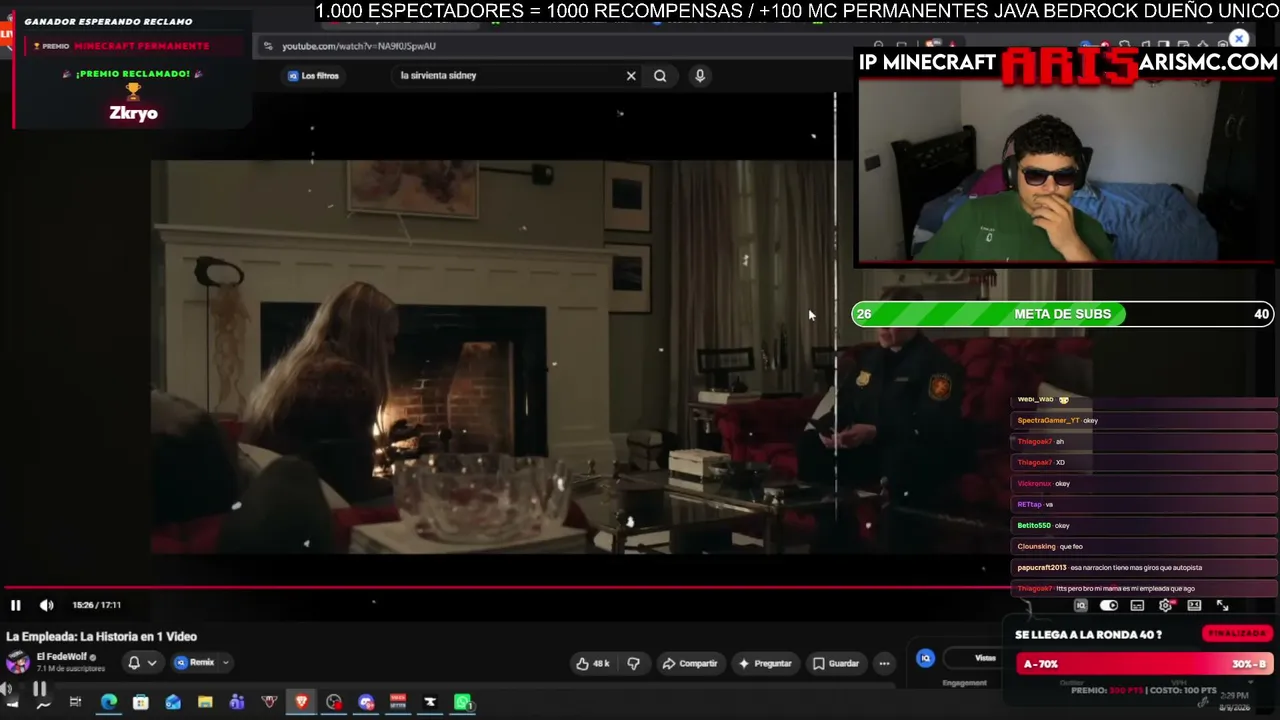Open the three-dot more actions menu

tap(884, 663)
